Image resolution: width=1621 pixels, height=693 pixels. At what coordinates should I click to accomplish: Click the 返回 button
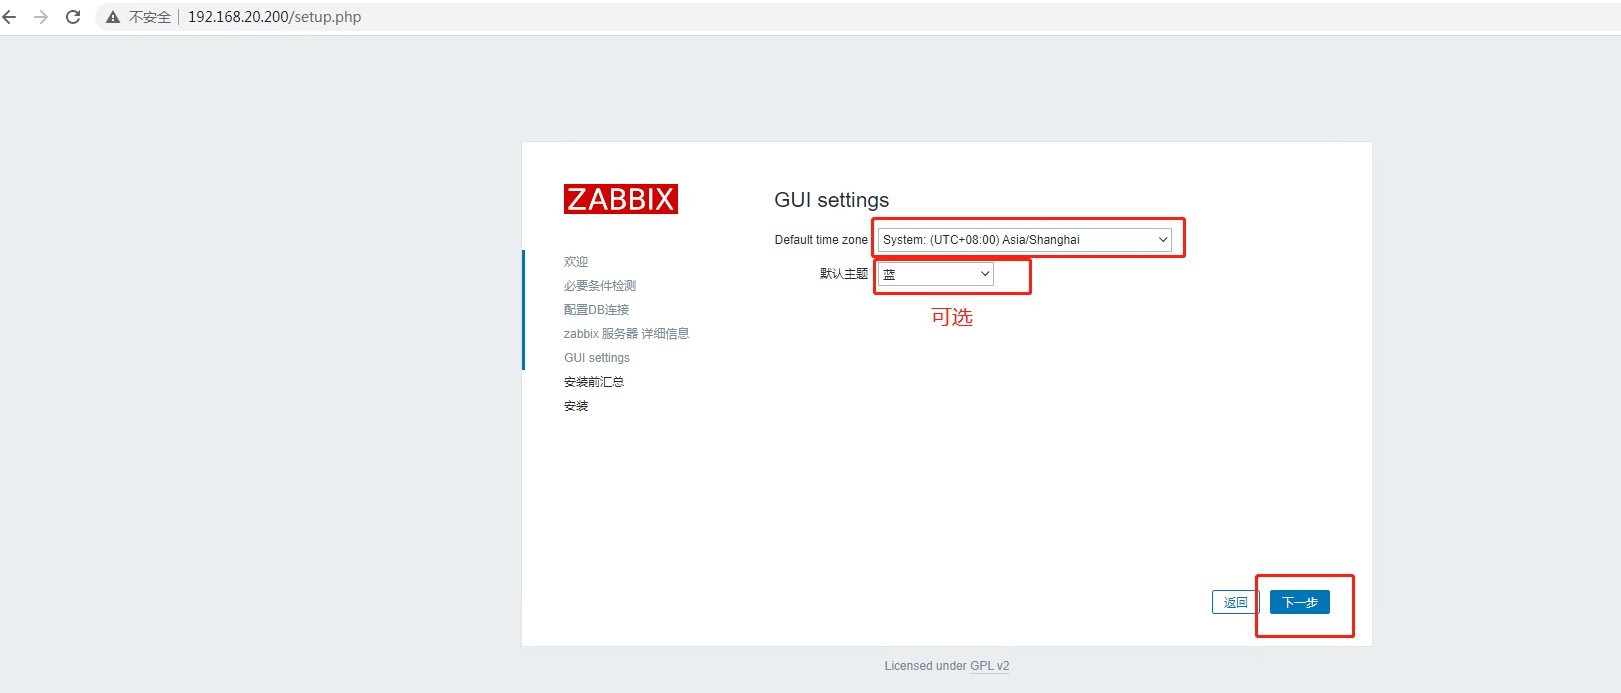[x=1235, y=602]
